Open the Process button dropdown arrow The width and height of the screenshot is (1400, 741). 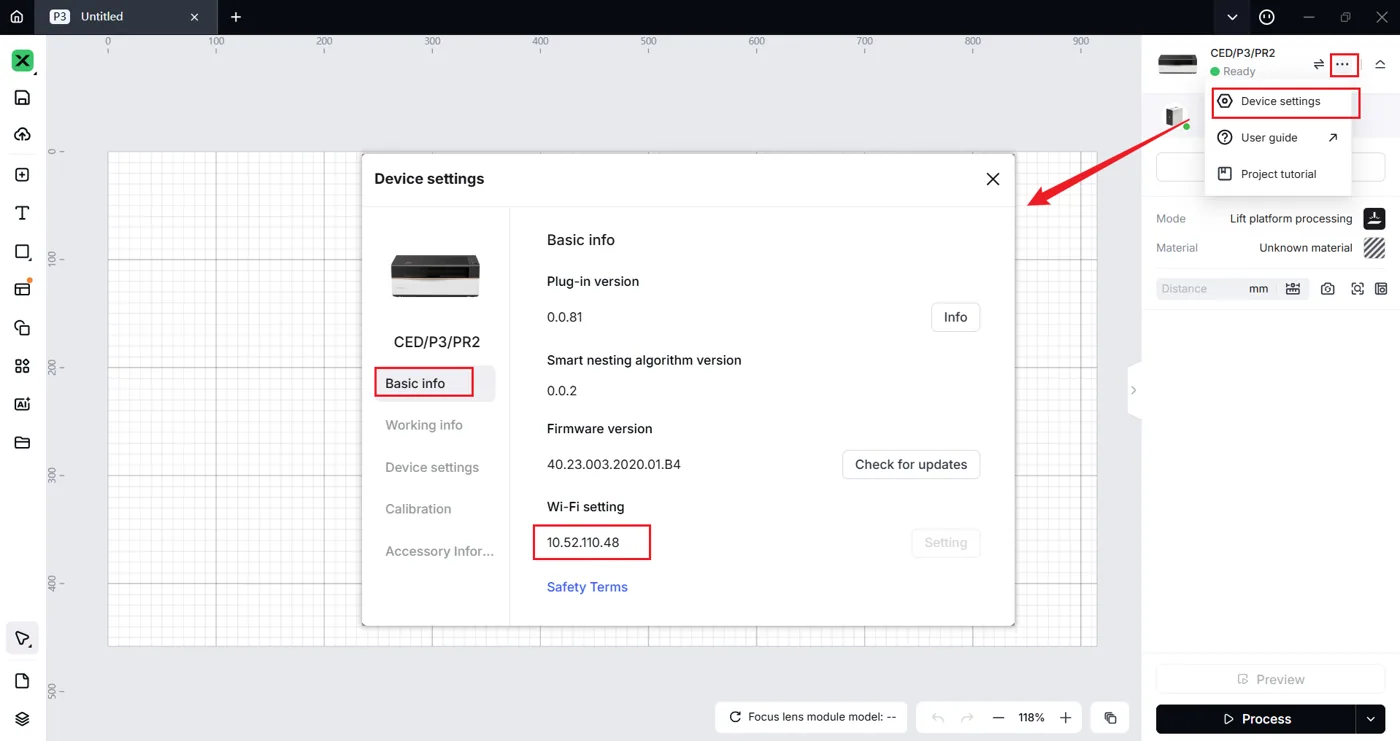(1371, 719)
